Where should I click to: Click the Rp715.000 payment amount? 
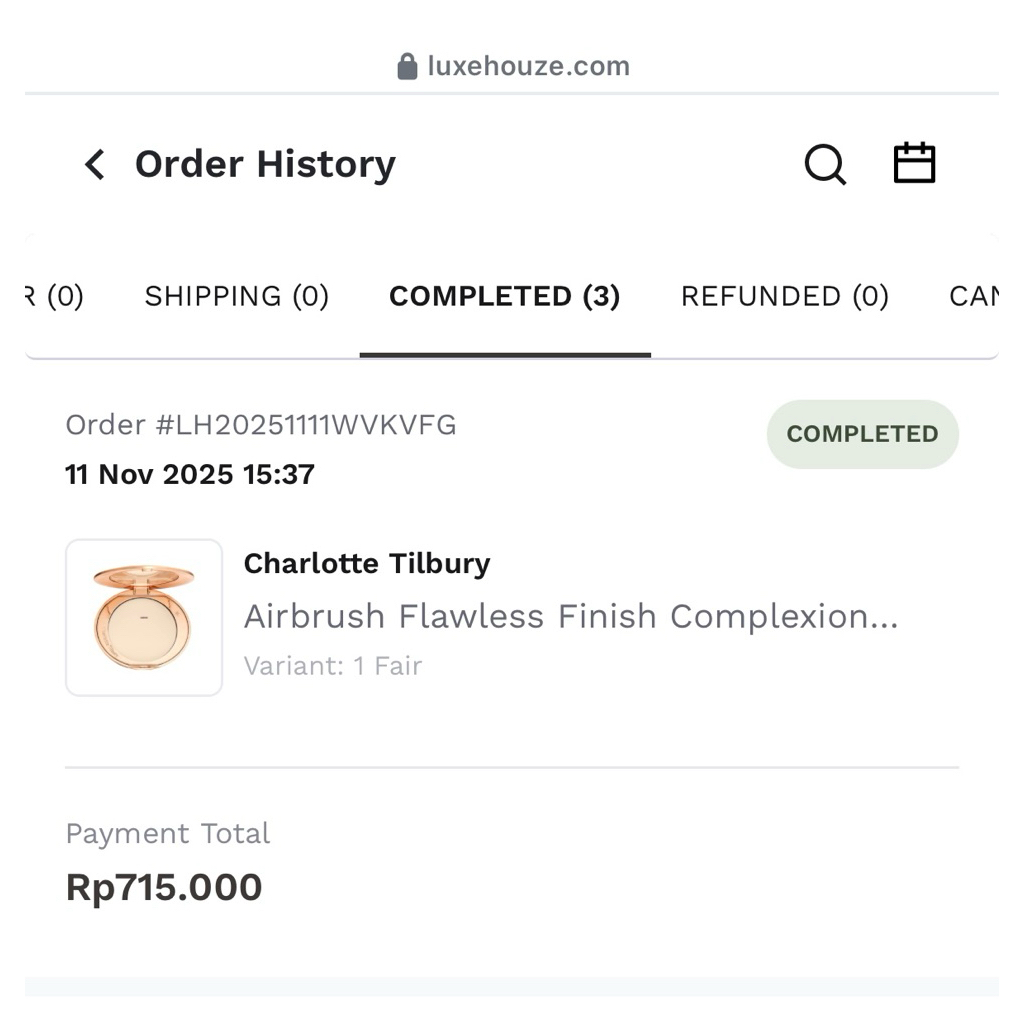164,888
